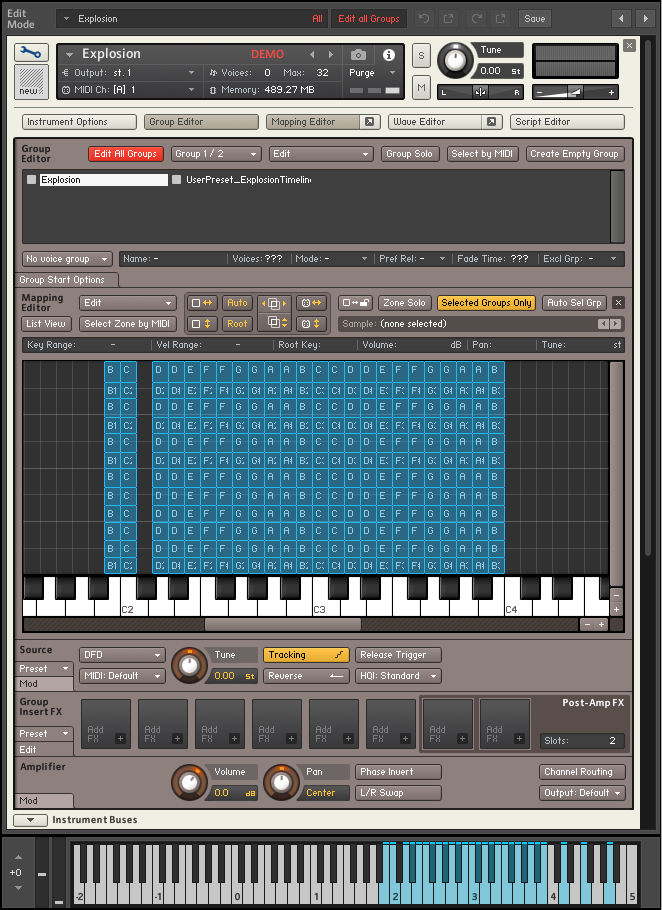Viewport: 662px width, 910px height.
Task: Open the Output: Default dropdown
Action: (582, 793)
